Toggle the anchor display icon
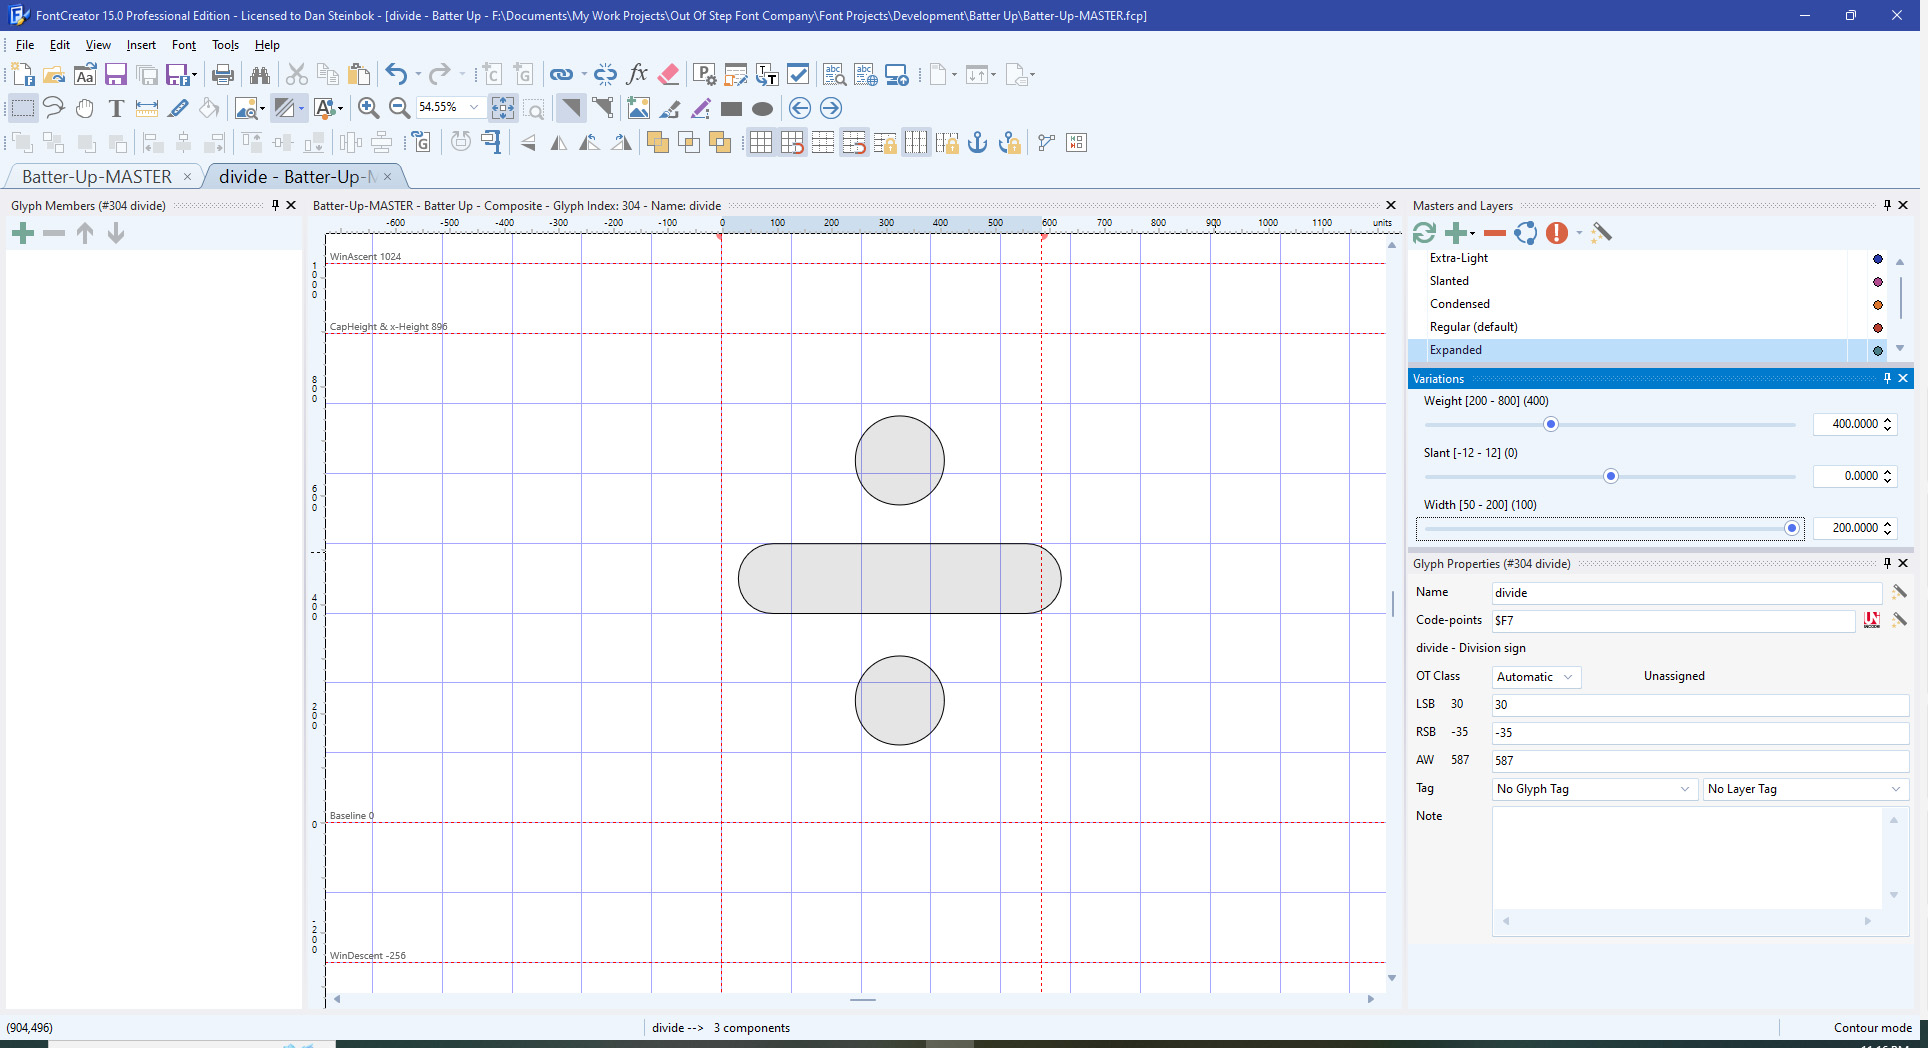 click(977, 143)
